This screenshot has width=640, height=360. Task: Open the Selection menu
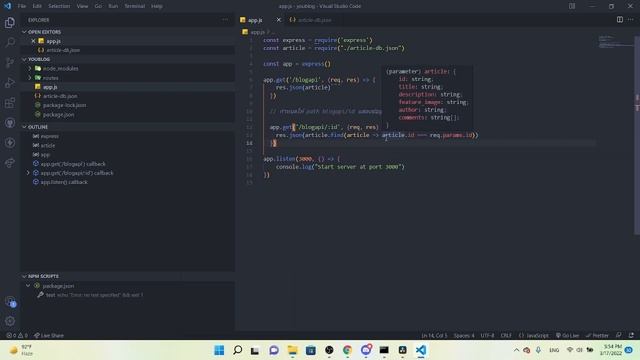pyautogui.click(x=59, y=6)
